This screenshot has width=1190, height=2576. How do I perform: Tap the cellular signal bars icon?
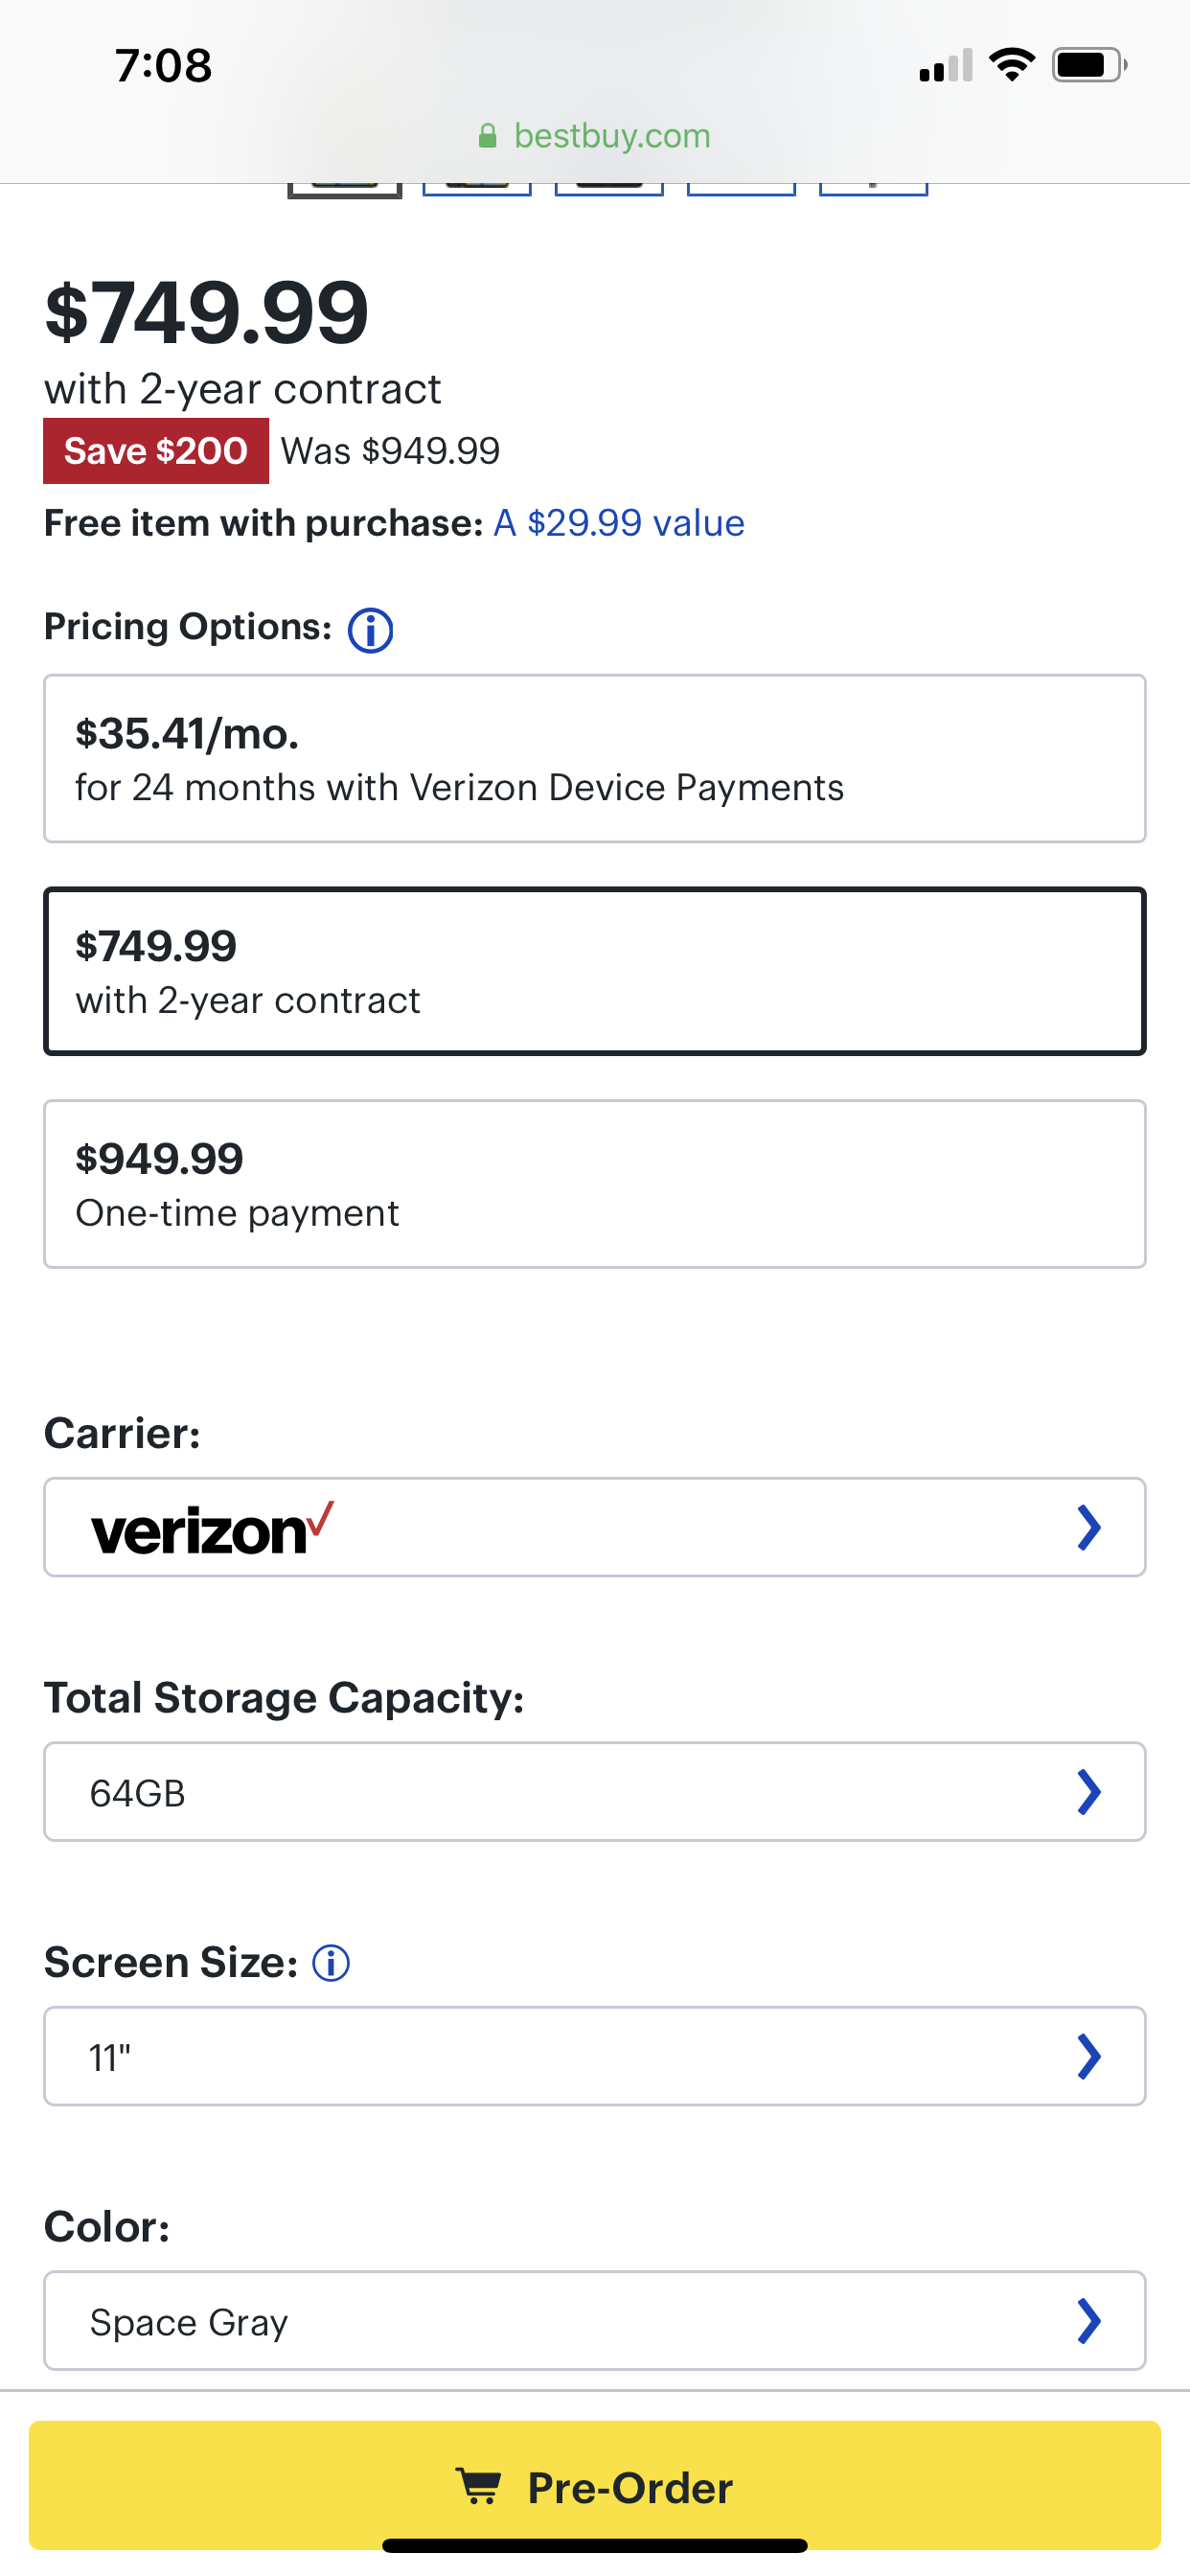point(946,65)
